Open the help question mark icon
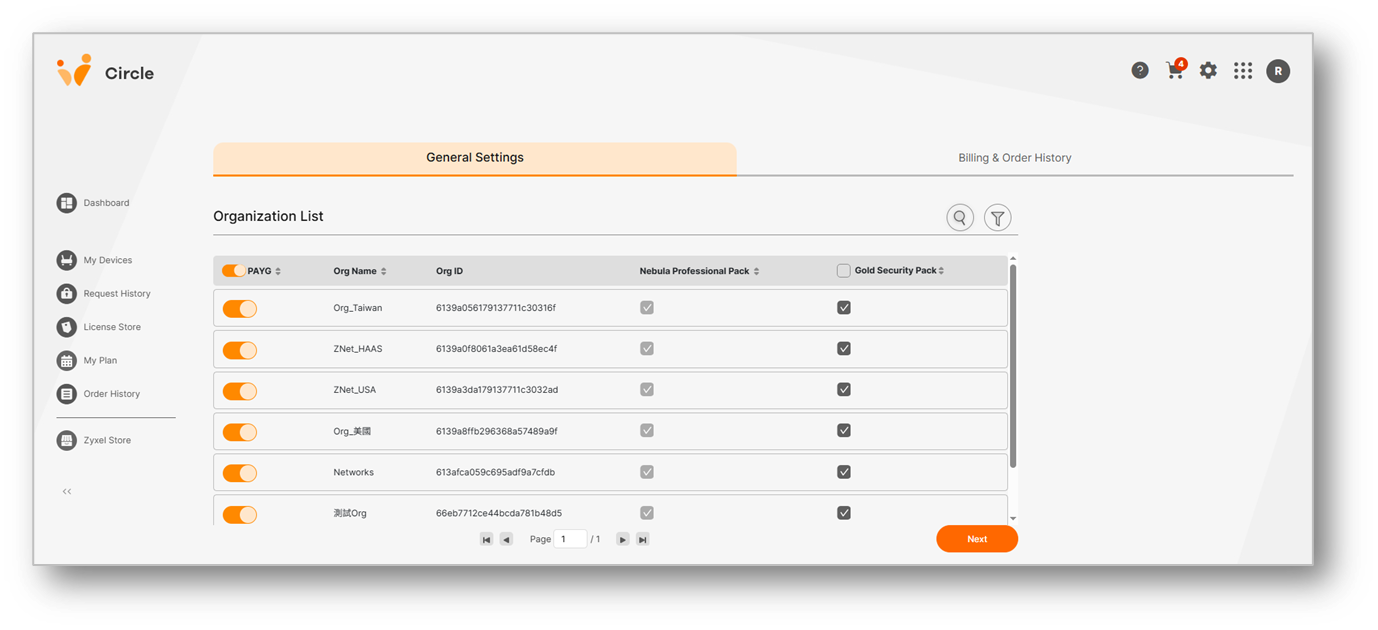This screenshot has width=1378, height=630. click(x=1140, y=70)
